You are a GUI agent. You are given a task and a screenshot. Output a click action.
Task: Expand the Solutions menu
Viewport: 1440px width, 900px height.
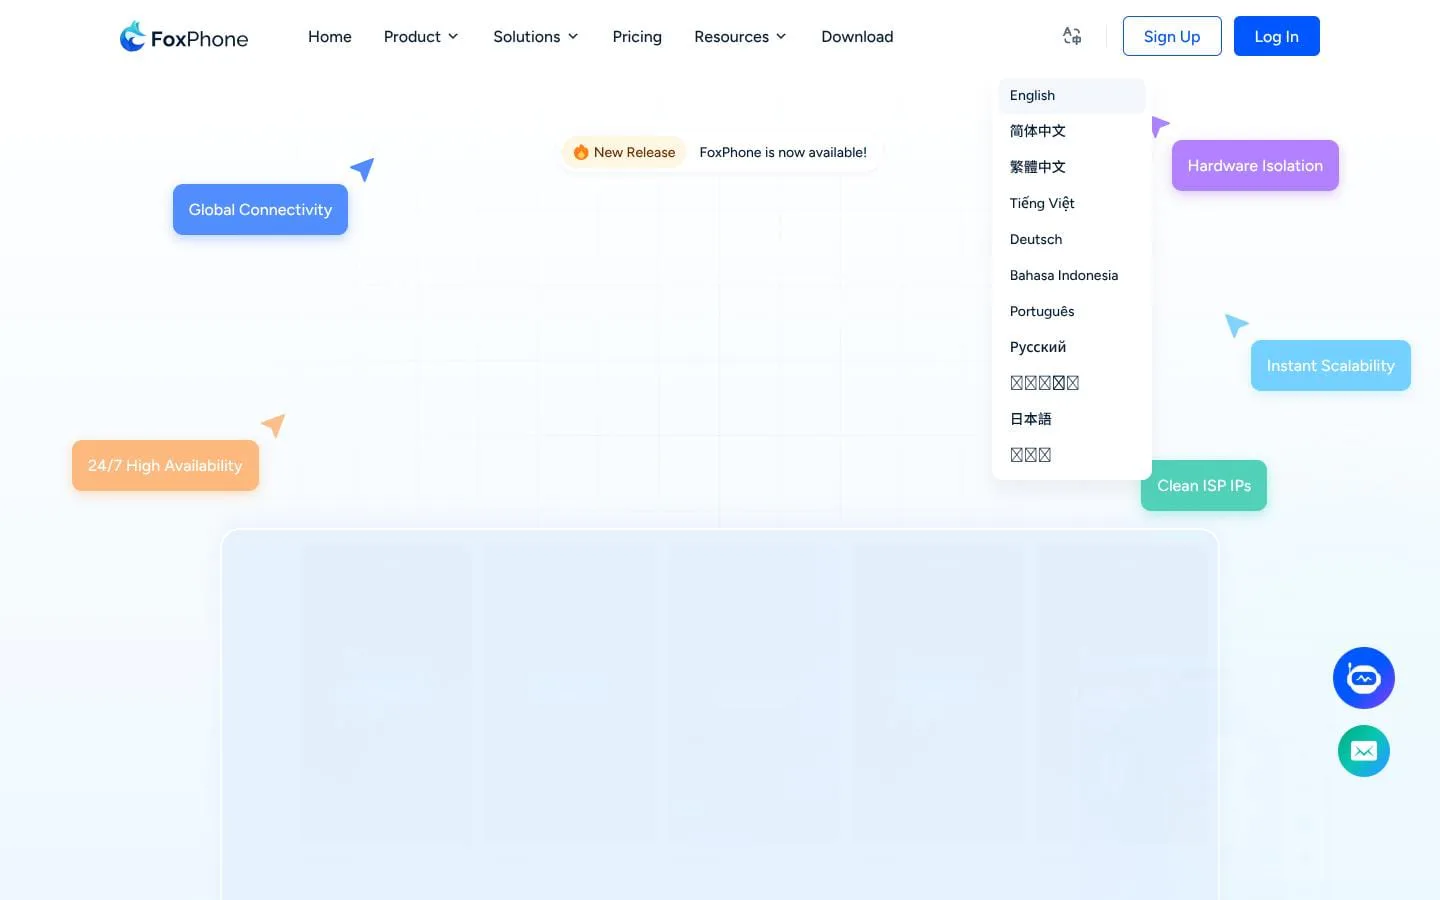point(536,37)
